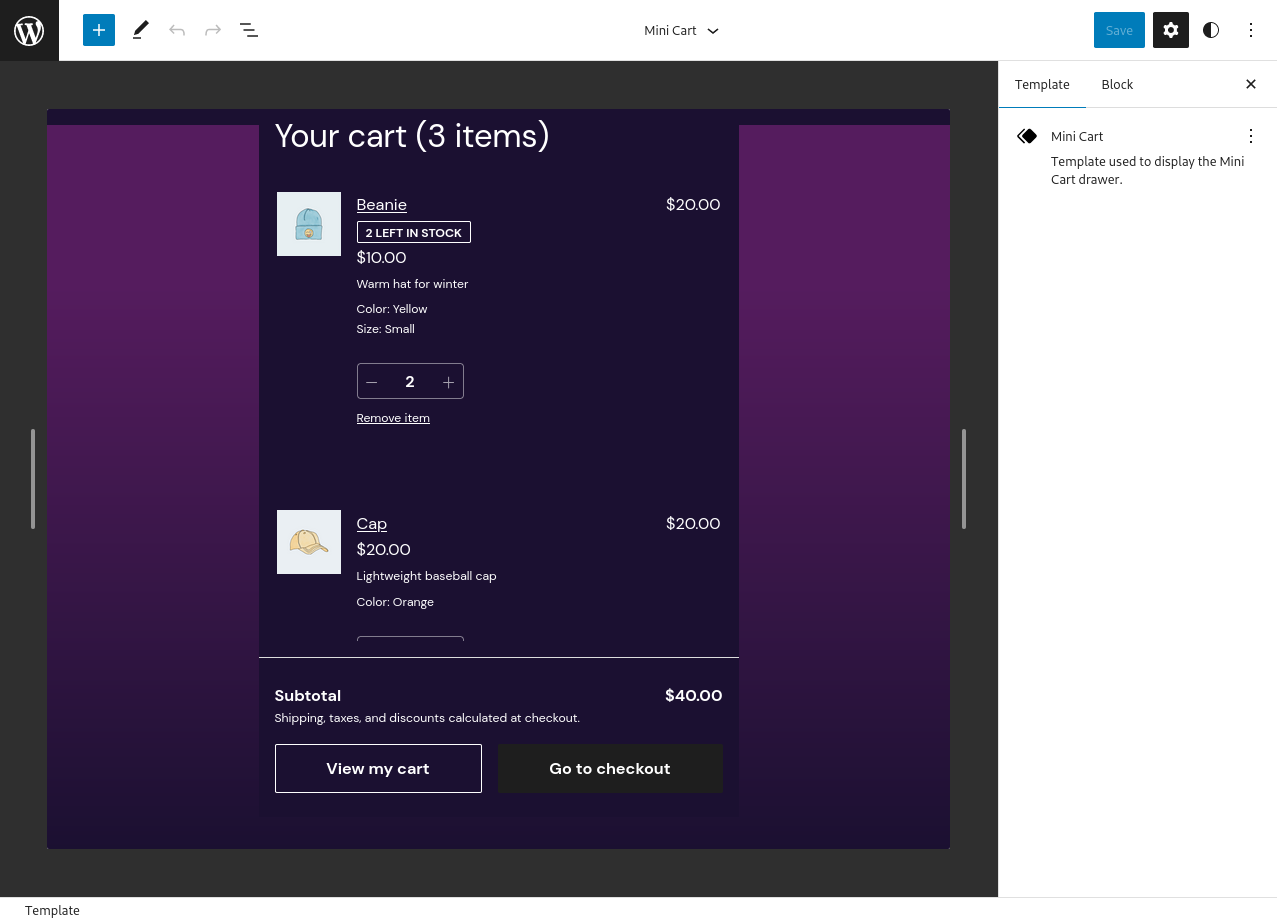Viewport: 1277px width, 920px height.
Task: Click View my cart button
Action: click(378, 768)
